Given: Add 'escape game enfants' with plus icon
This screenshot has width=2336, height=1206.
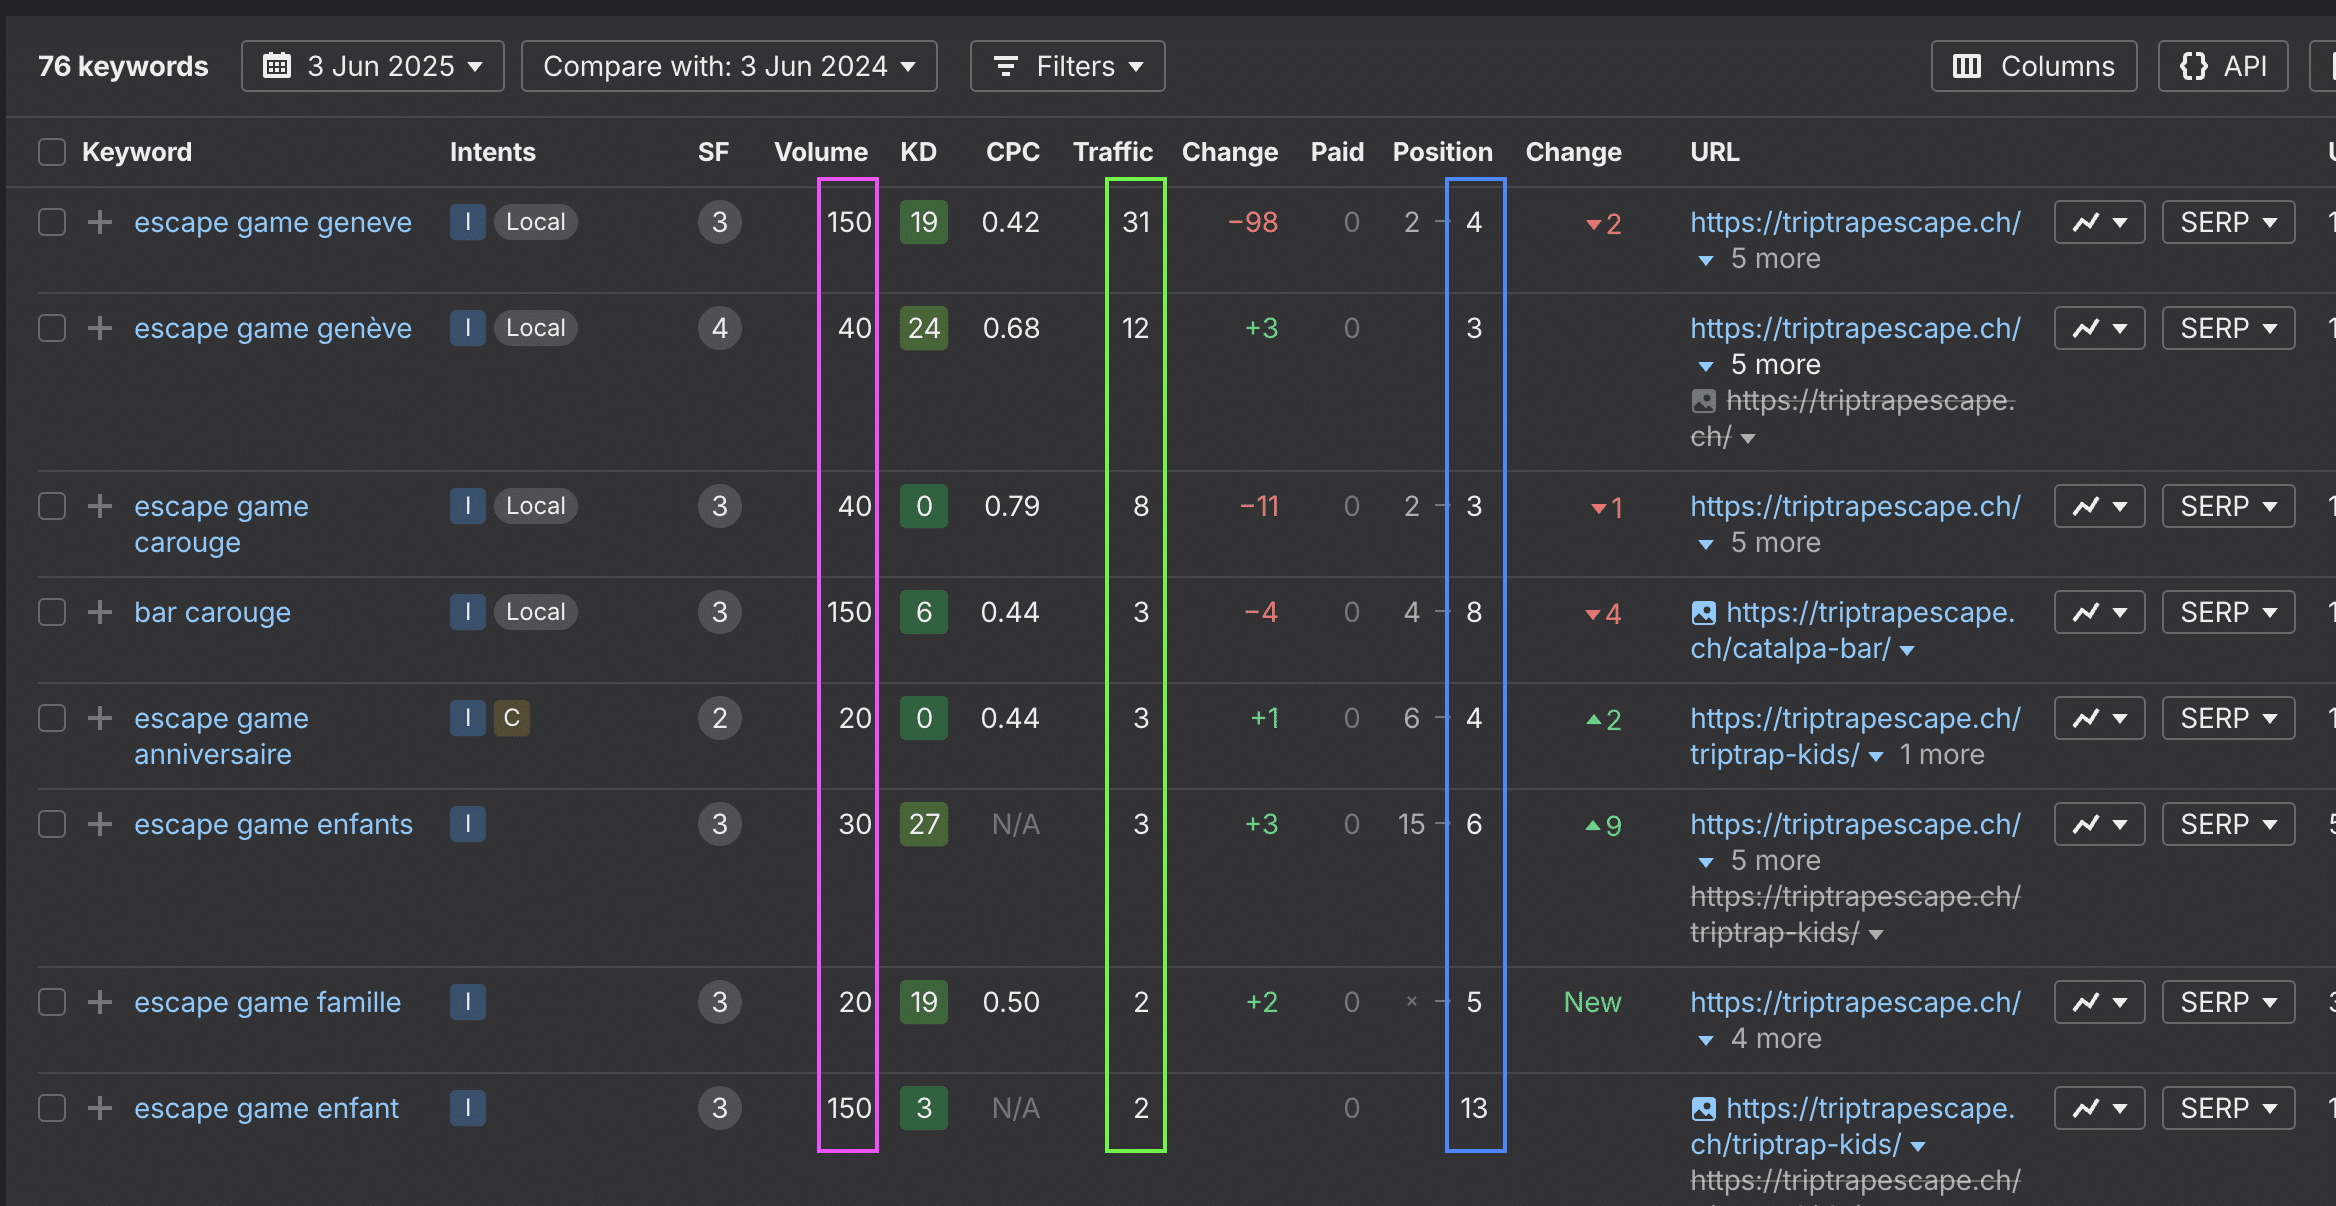Looking at the screenshot, I should click(99, 824).
